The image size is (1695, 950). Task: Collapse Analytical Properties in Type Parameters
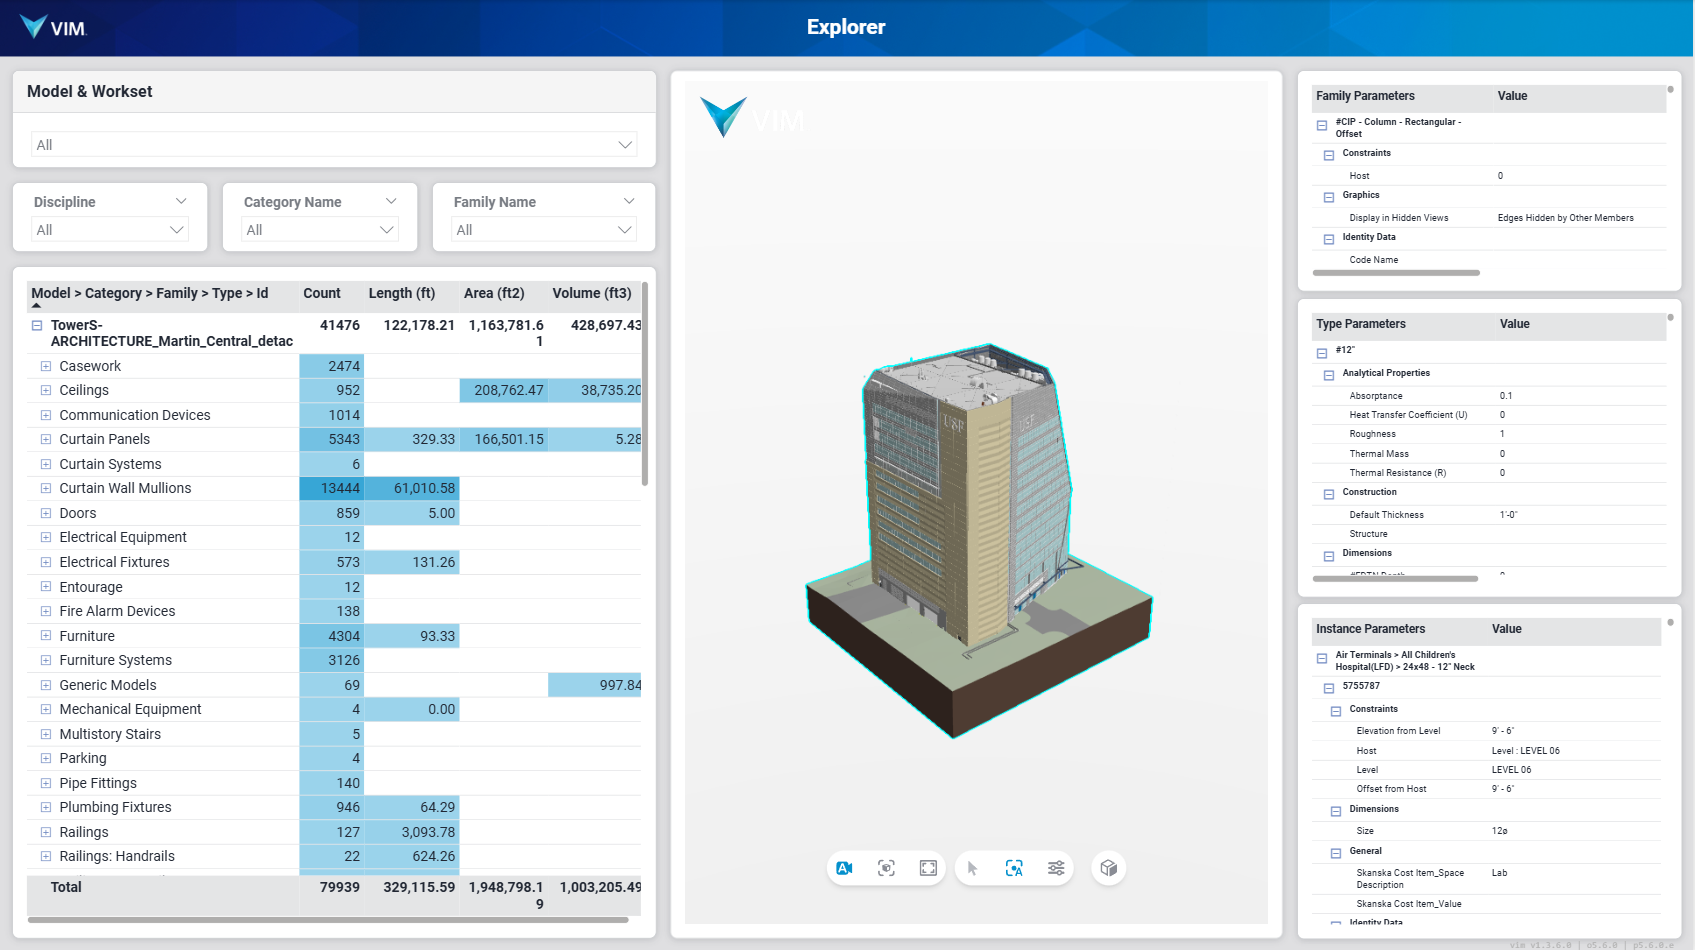pyautogui.click(x=1329, y=375)
